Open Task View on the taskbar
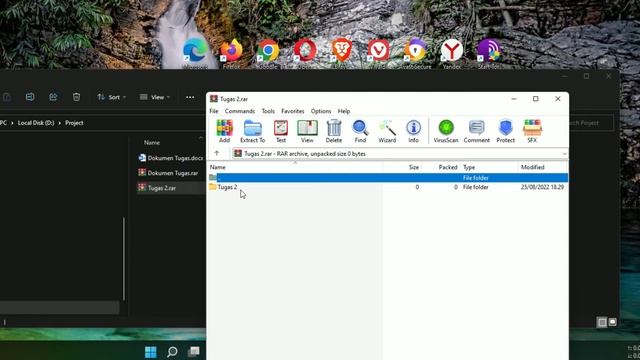This screenshot has width=640, height=360. click(x=194, y=351)
